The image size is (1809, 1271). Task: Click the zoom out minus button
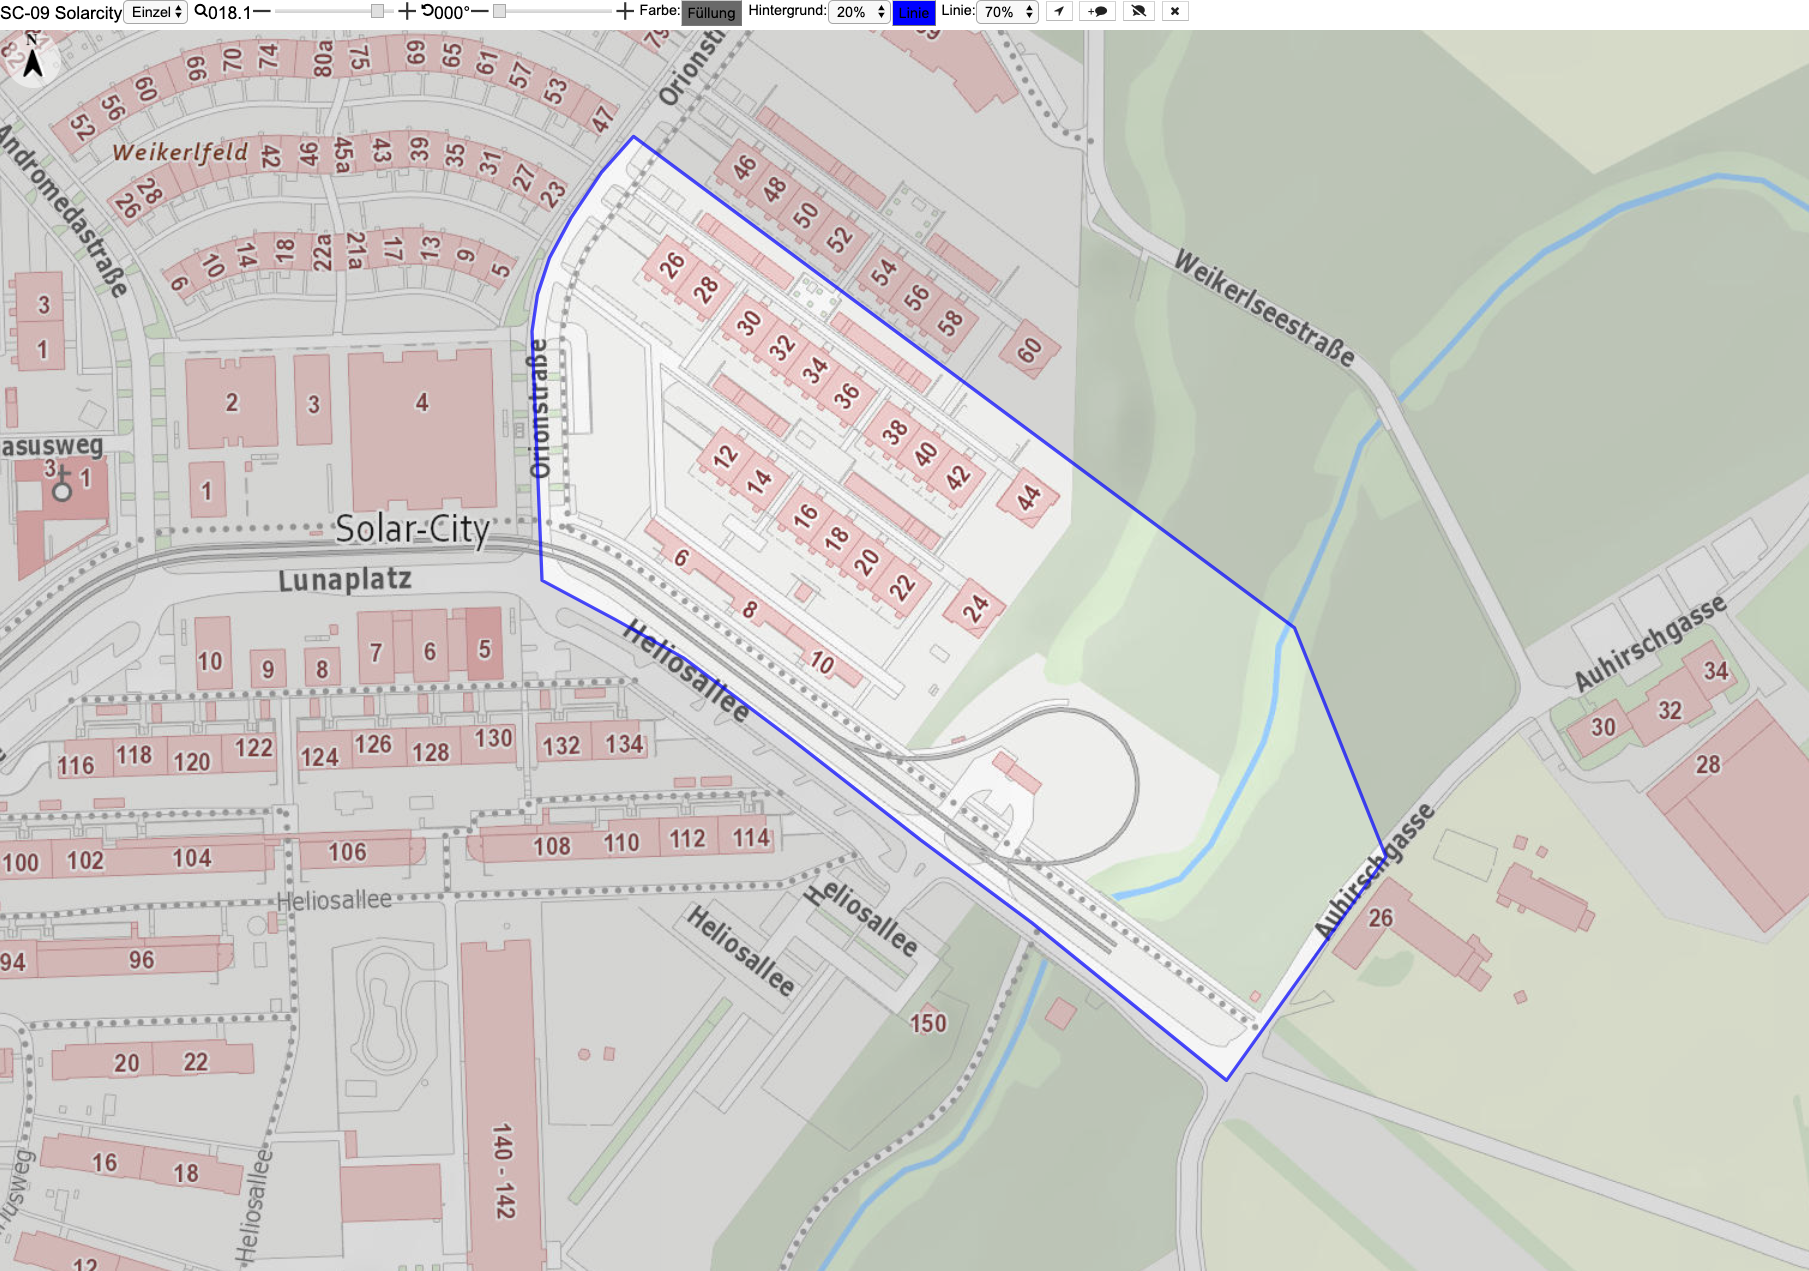click(262, 12)
